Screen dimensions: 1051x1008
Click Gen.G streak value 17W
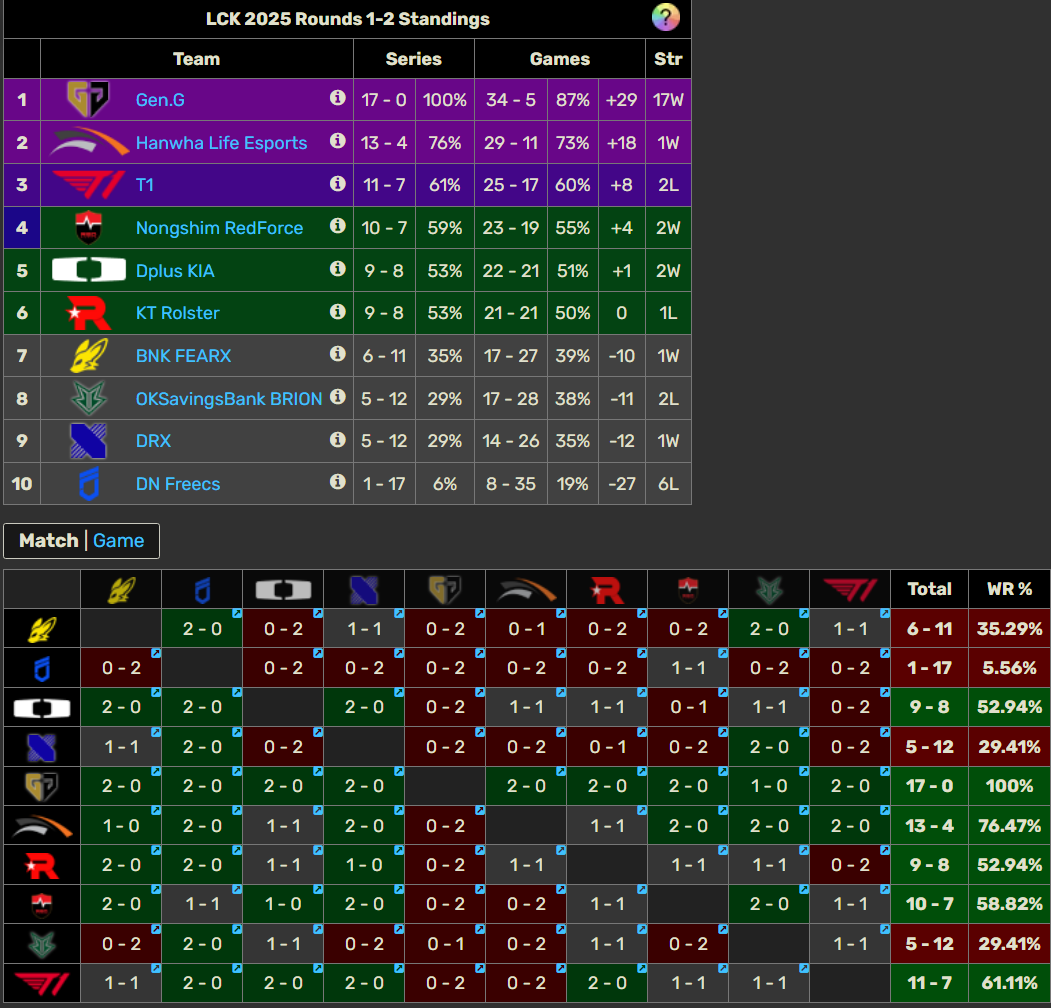pos(668,100)
